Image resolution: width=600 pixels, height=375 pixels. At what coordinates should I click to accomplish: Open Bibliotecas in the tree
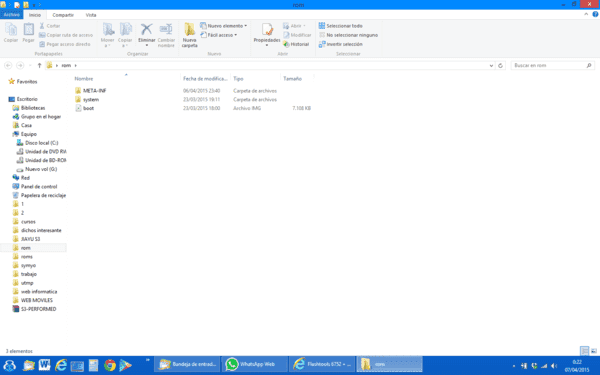(x=33, y=108)
